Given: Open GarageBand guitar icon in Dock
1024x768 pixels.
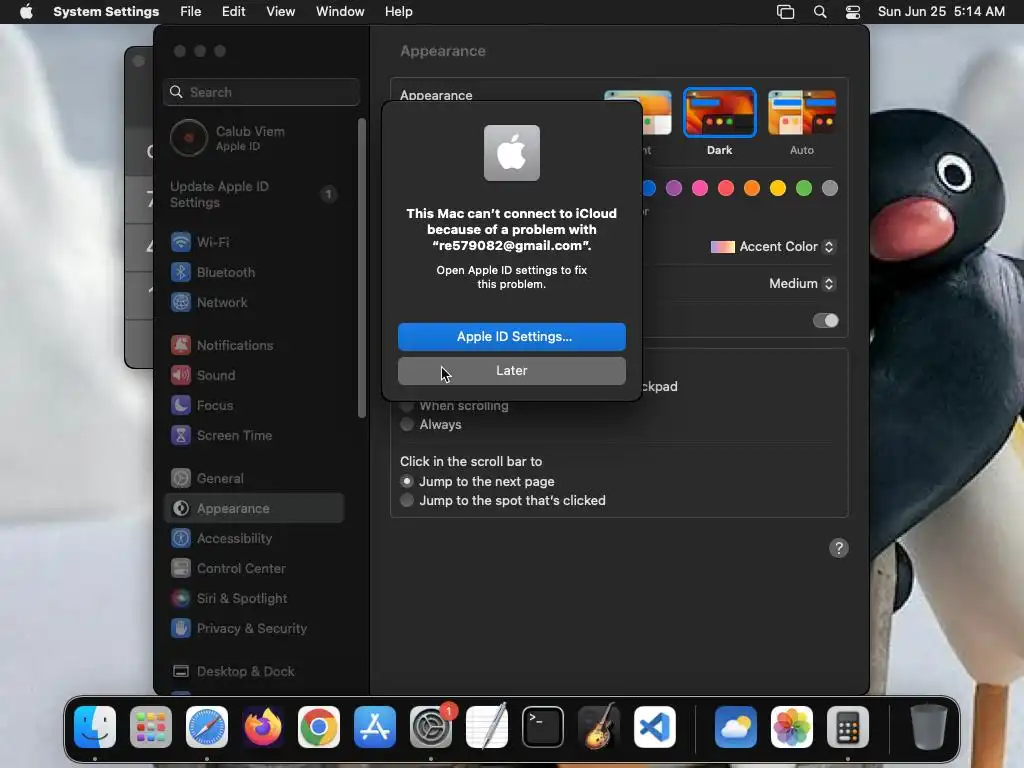Looking at the screenshot, I should coord(599,727).
